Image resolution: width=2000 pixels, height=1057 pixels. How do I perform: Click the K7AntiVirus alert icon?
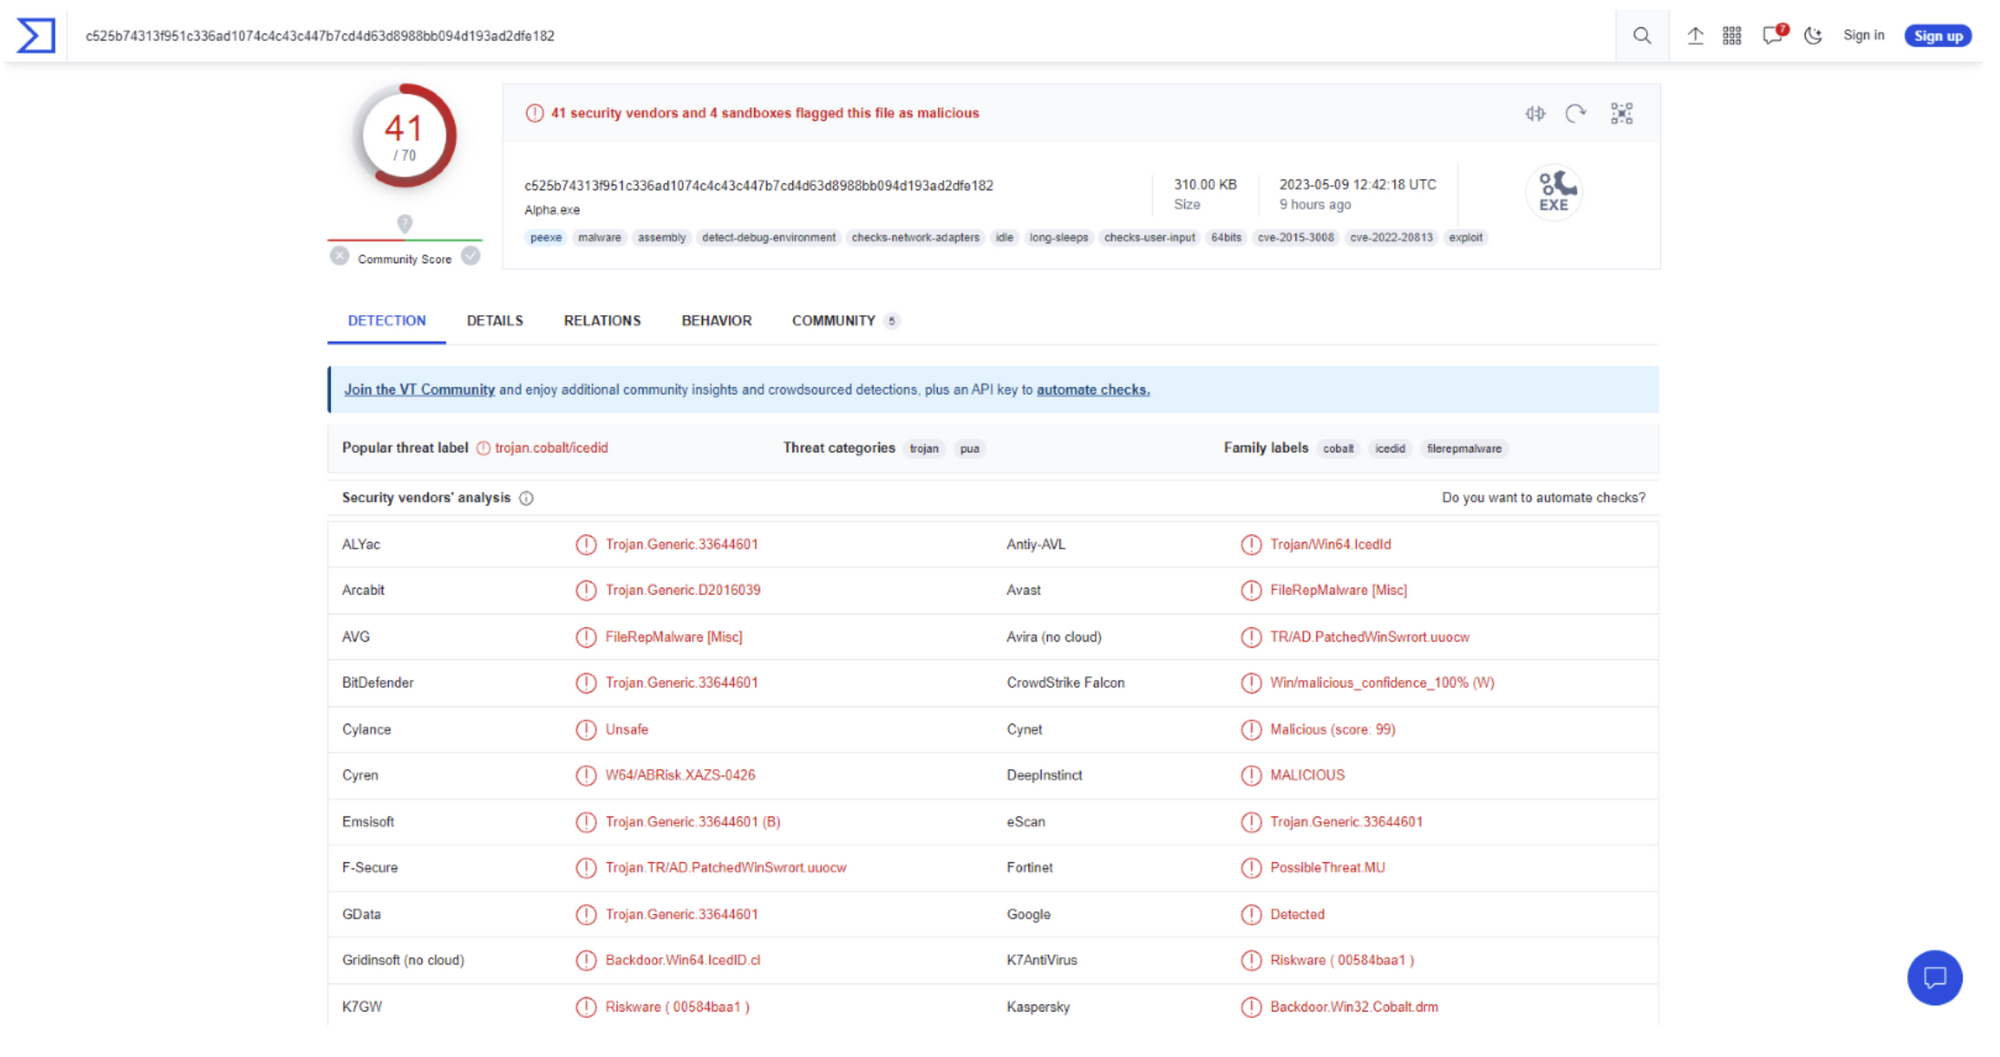pyautogui.click(x=1251, y=961)
